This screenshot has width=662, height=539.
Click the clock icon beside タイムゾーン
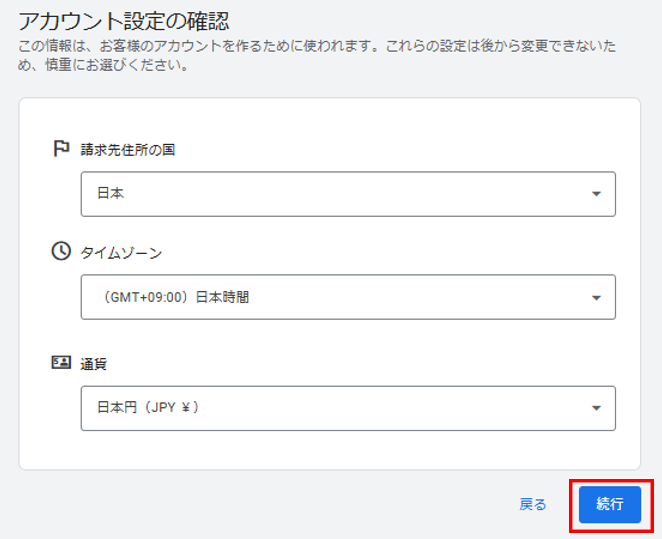coord(61,252)
